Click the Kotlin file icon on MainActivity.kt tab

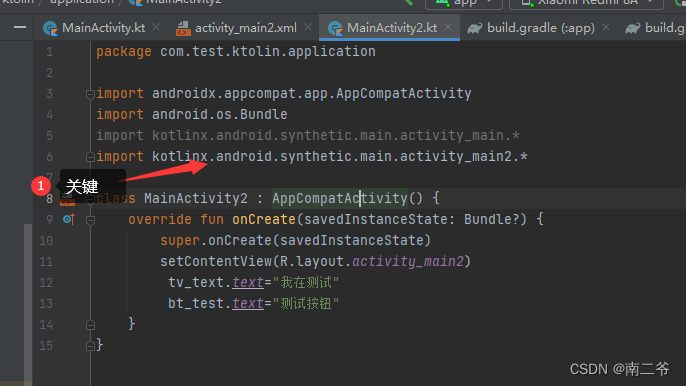(x=50, y=28)
